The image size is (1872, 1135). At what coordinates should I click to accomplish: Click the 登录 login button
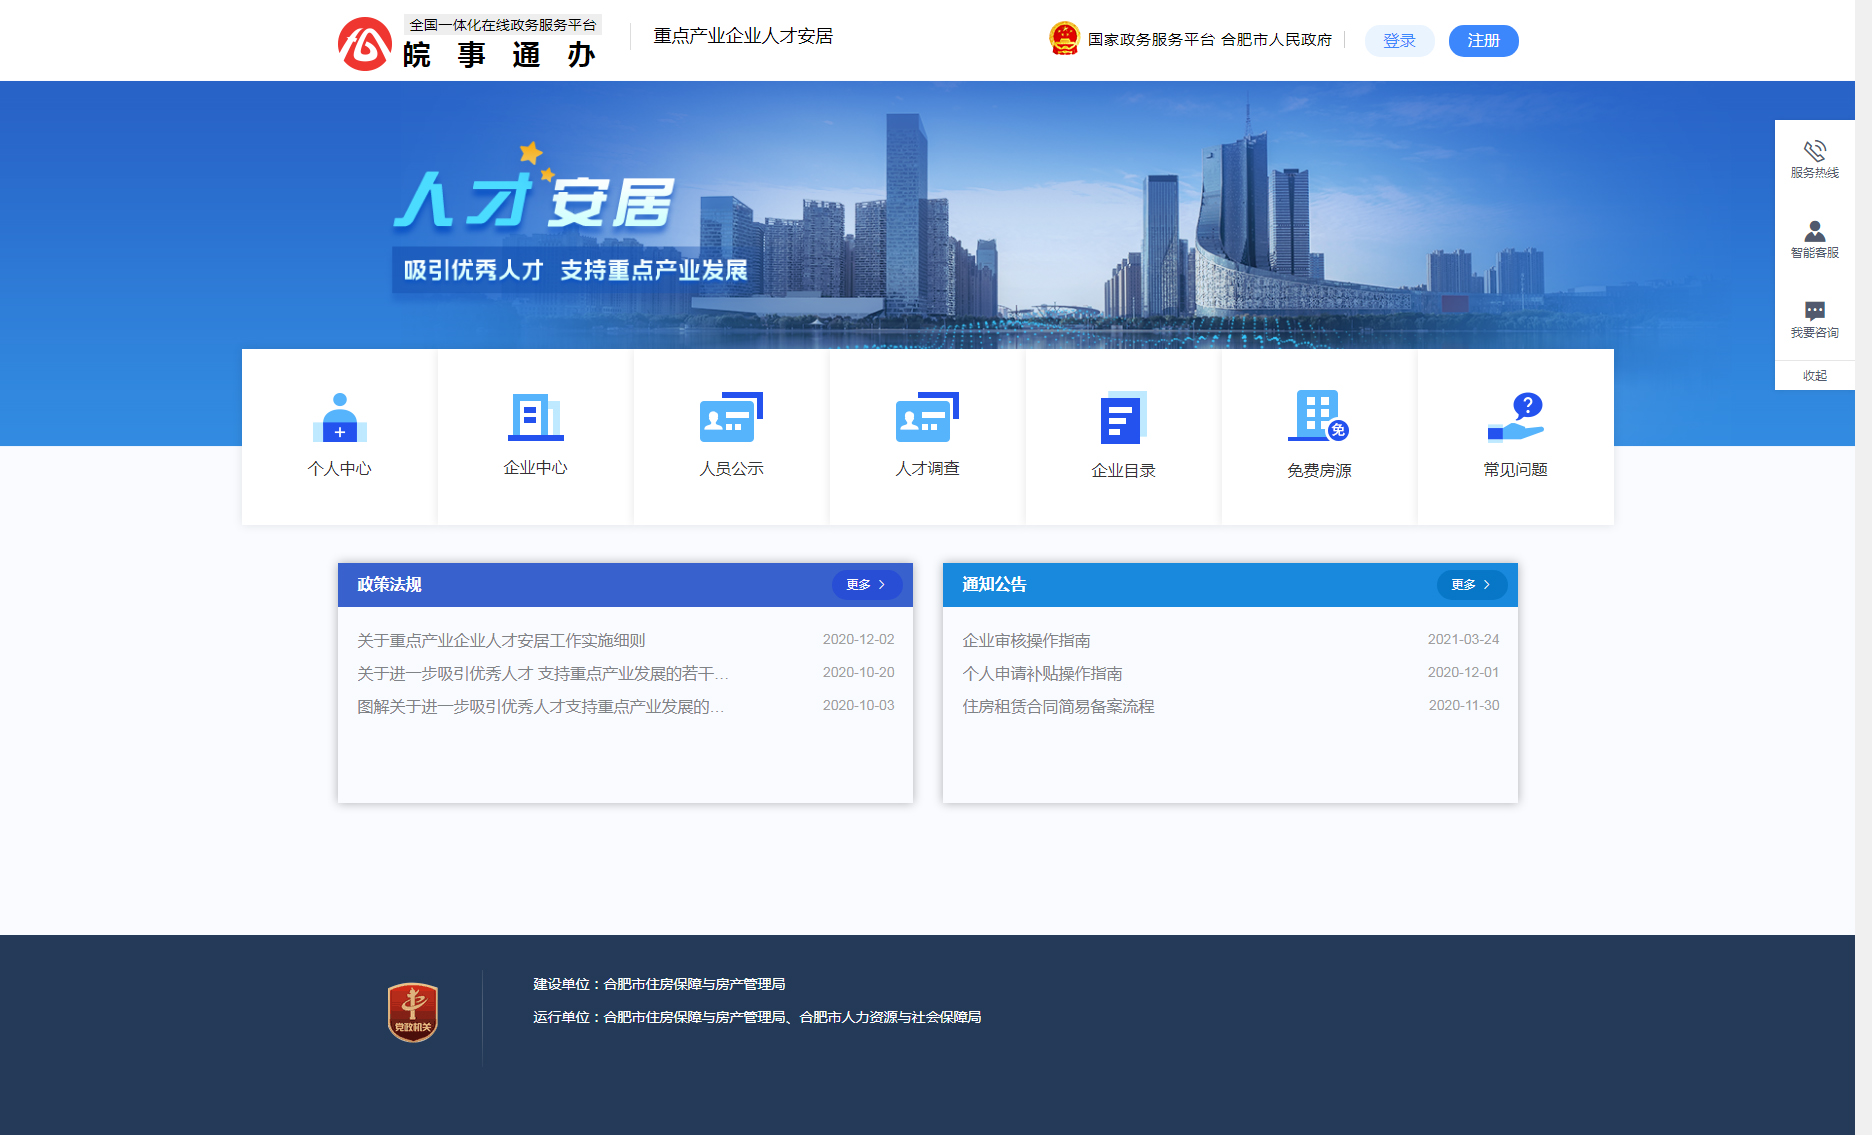[x=1399, y=40]
